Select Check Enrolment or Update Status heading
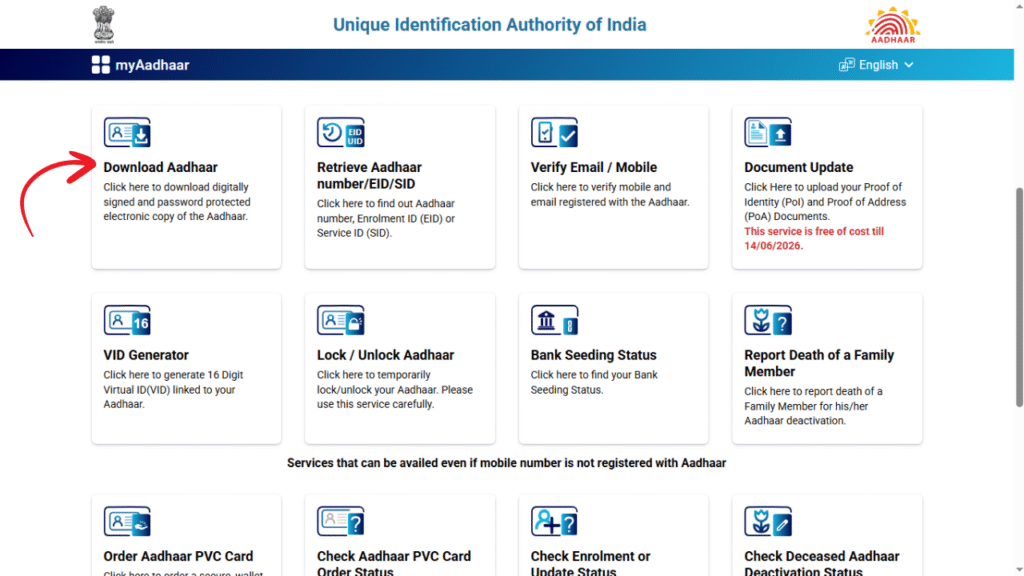The width and height of the screenshot is (1024, 576). click(x=590, y=563)
